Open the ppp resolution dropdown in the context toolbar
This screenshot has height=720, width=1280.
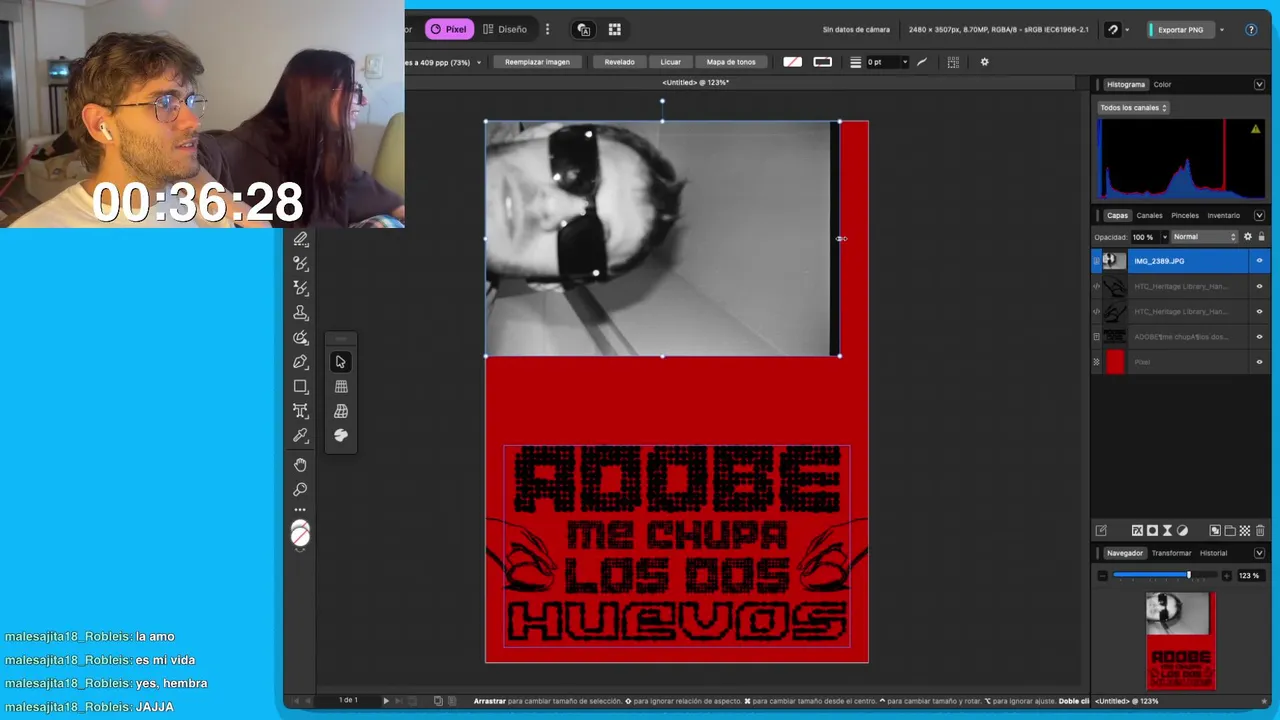[x=479, y=62]
